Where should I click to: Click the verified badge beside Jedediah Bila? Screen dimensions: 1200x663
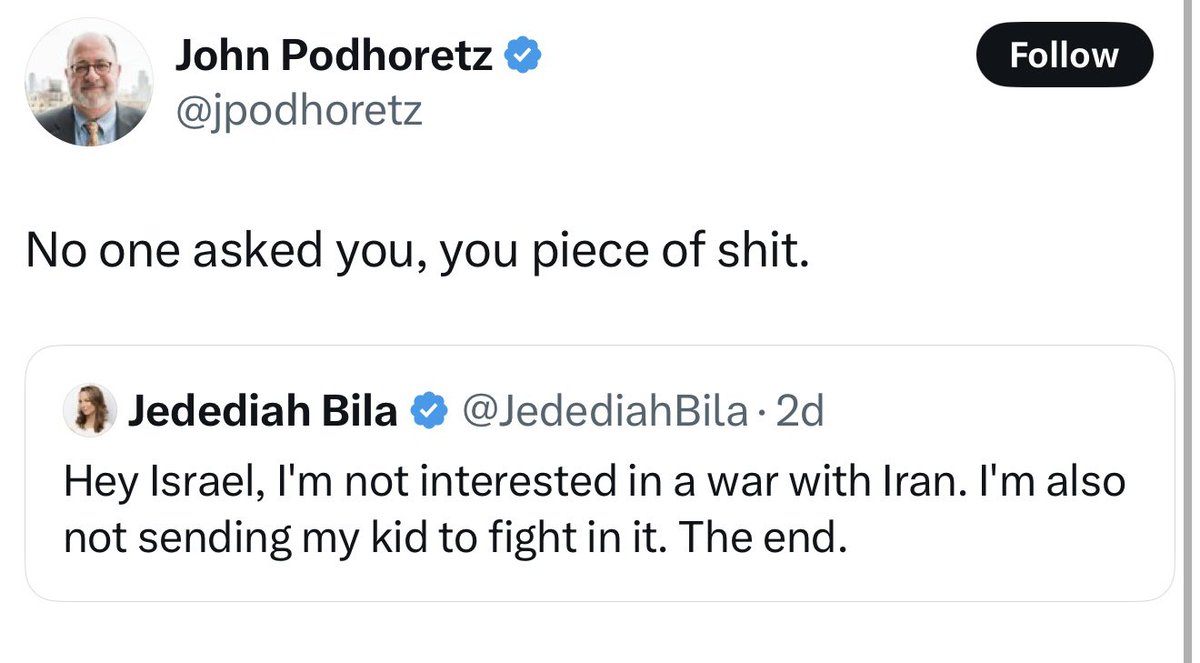click(428, 411)
